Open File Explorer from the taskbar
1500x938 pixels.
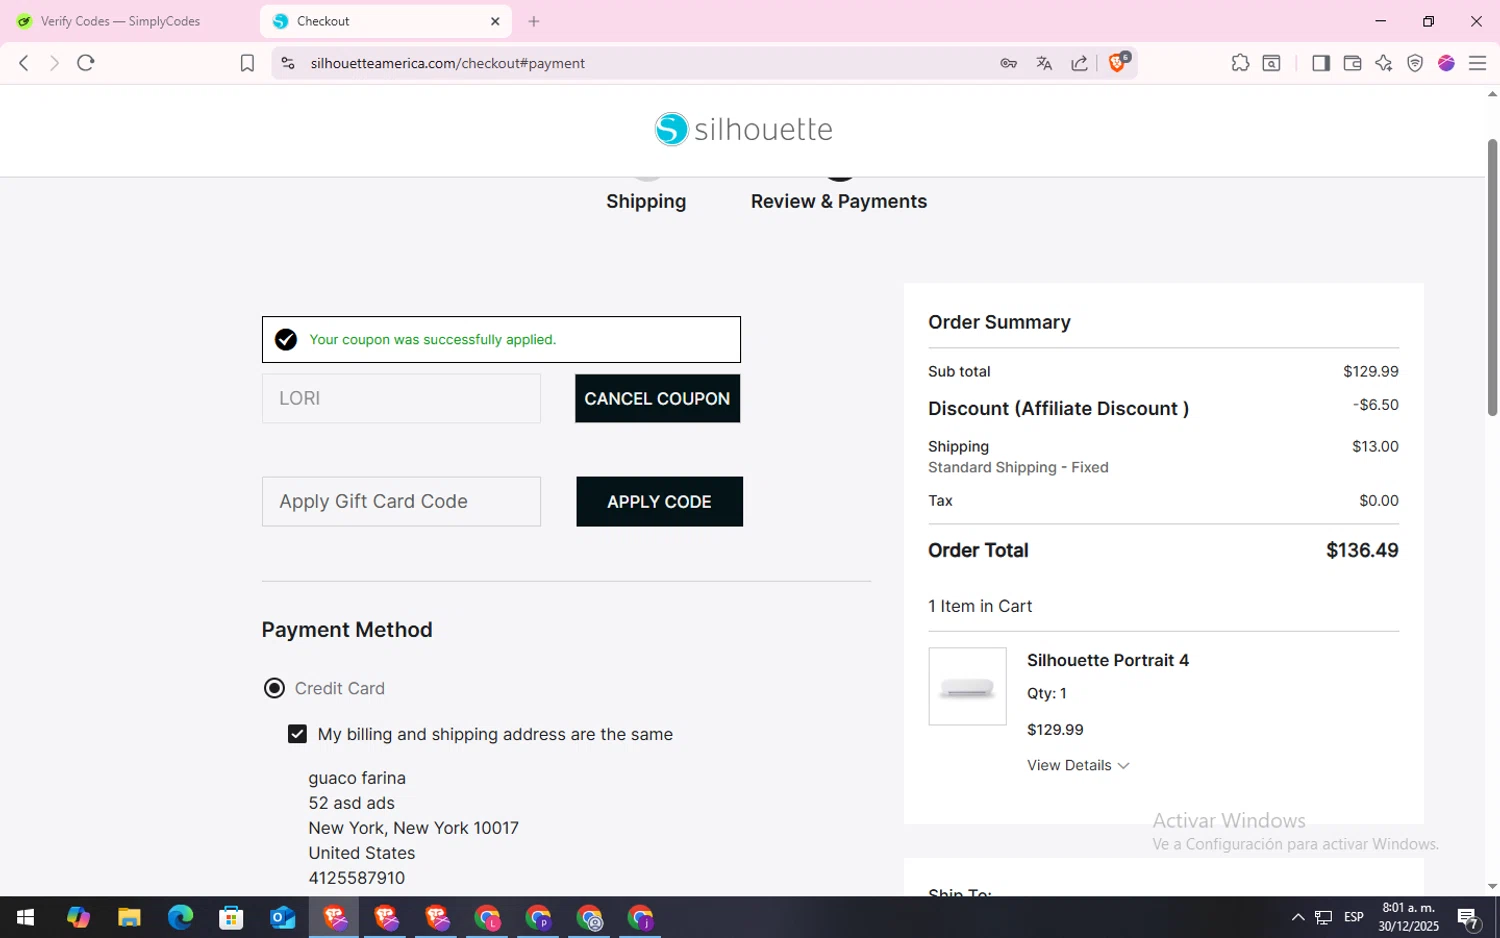[x=129, y=917]
